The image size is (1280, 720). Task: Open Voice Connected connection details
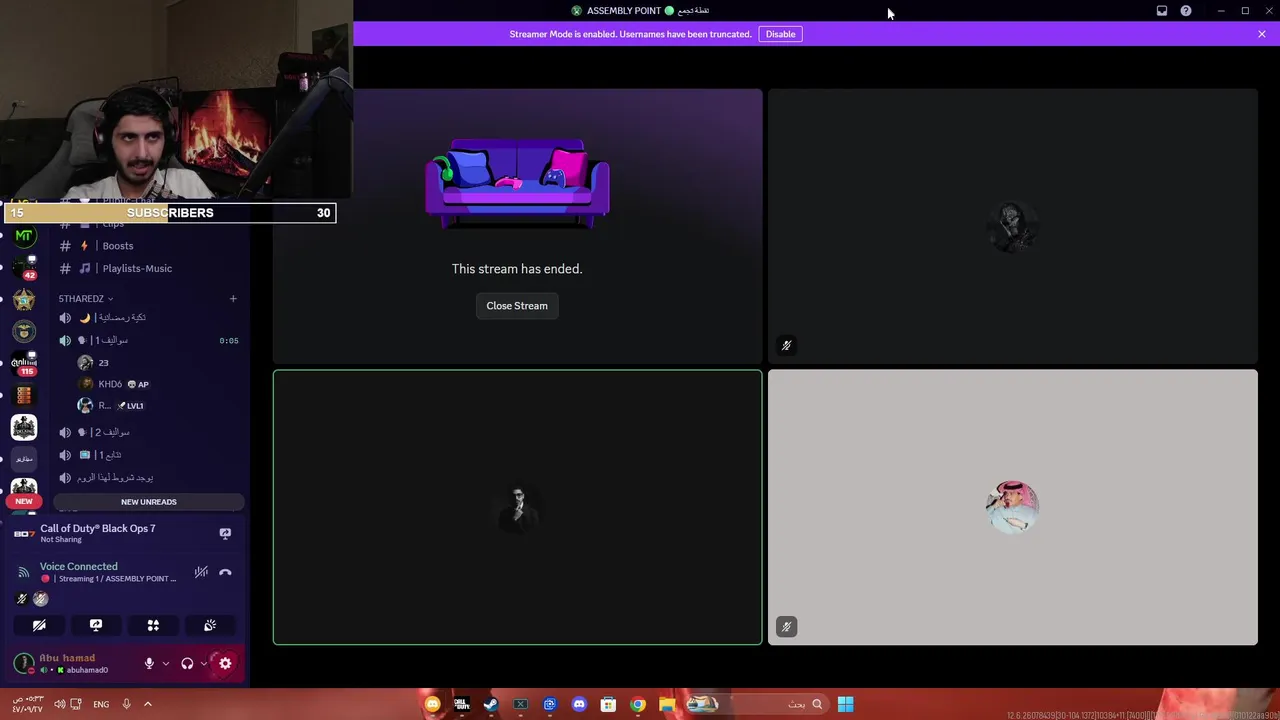tap(79, 566)
